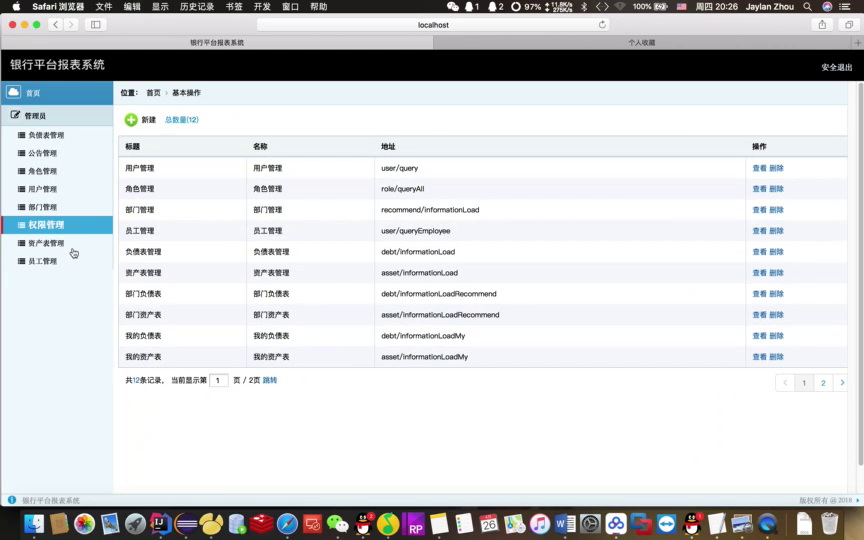The image size is (864, 540).
Task: Open WeChat from the Dock
Action: click(x=337, y=523)
